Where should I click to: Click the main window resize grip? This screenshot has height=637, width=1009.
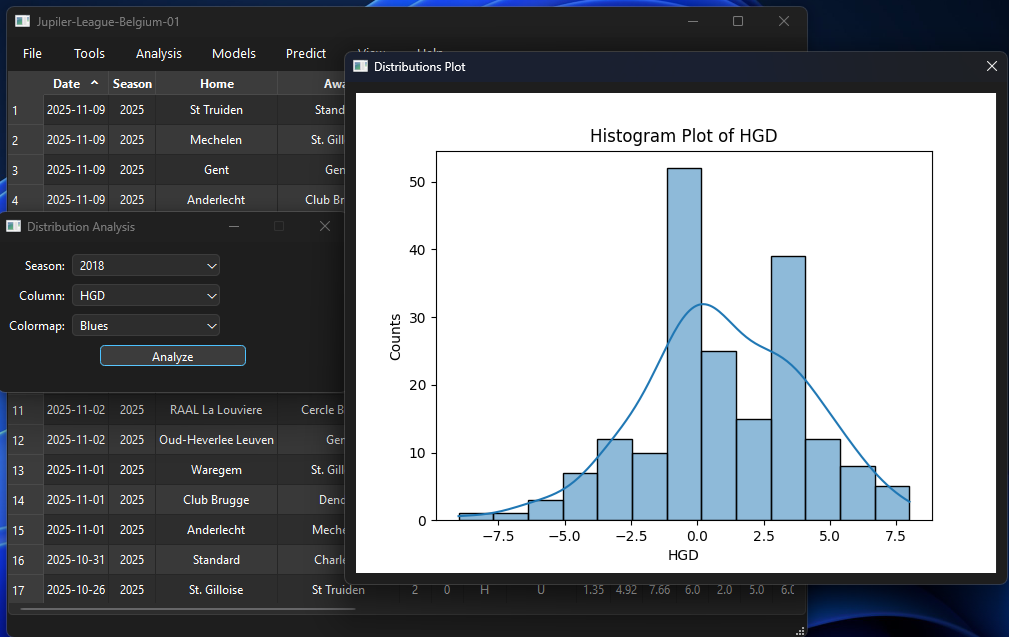[801, 631]
